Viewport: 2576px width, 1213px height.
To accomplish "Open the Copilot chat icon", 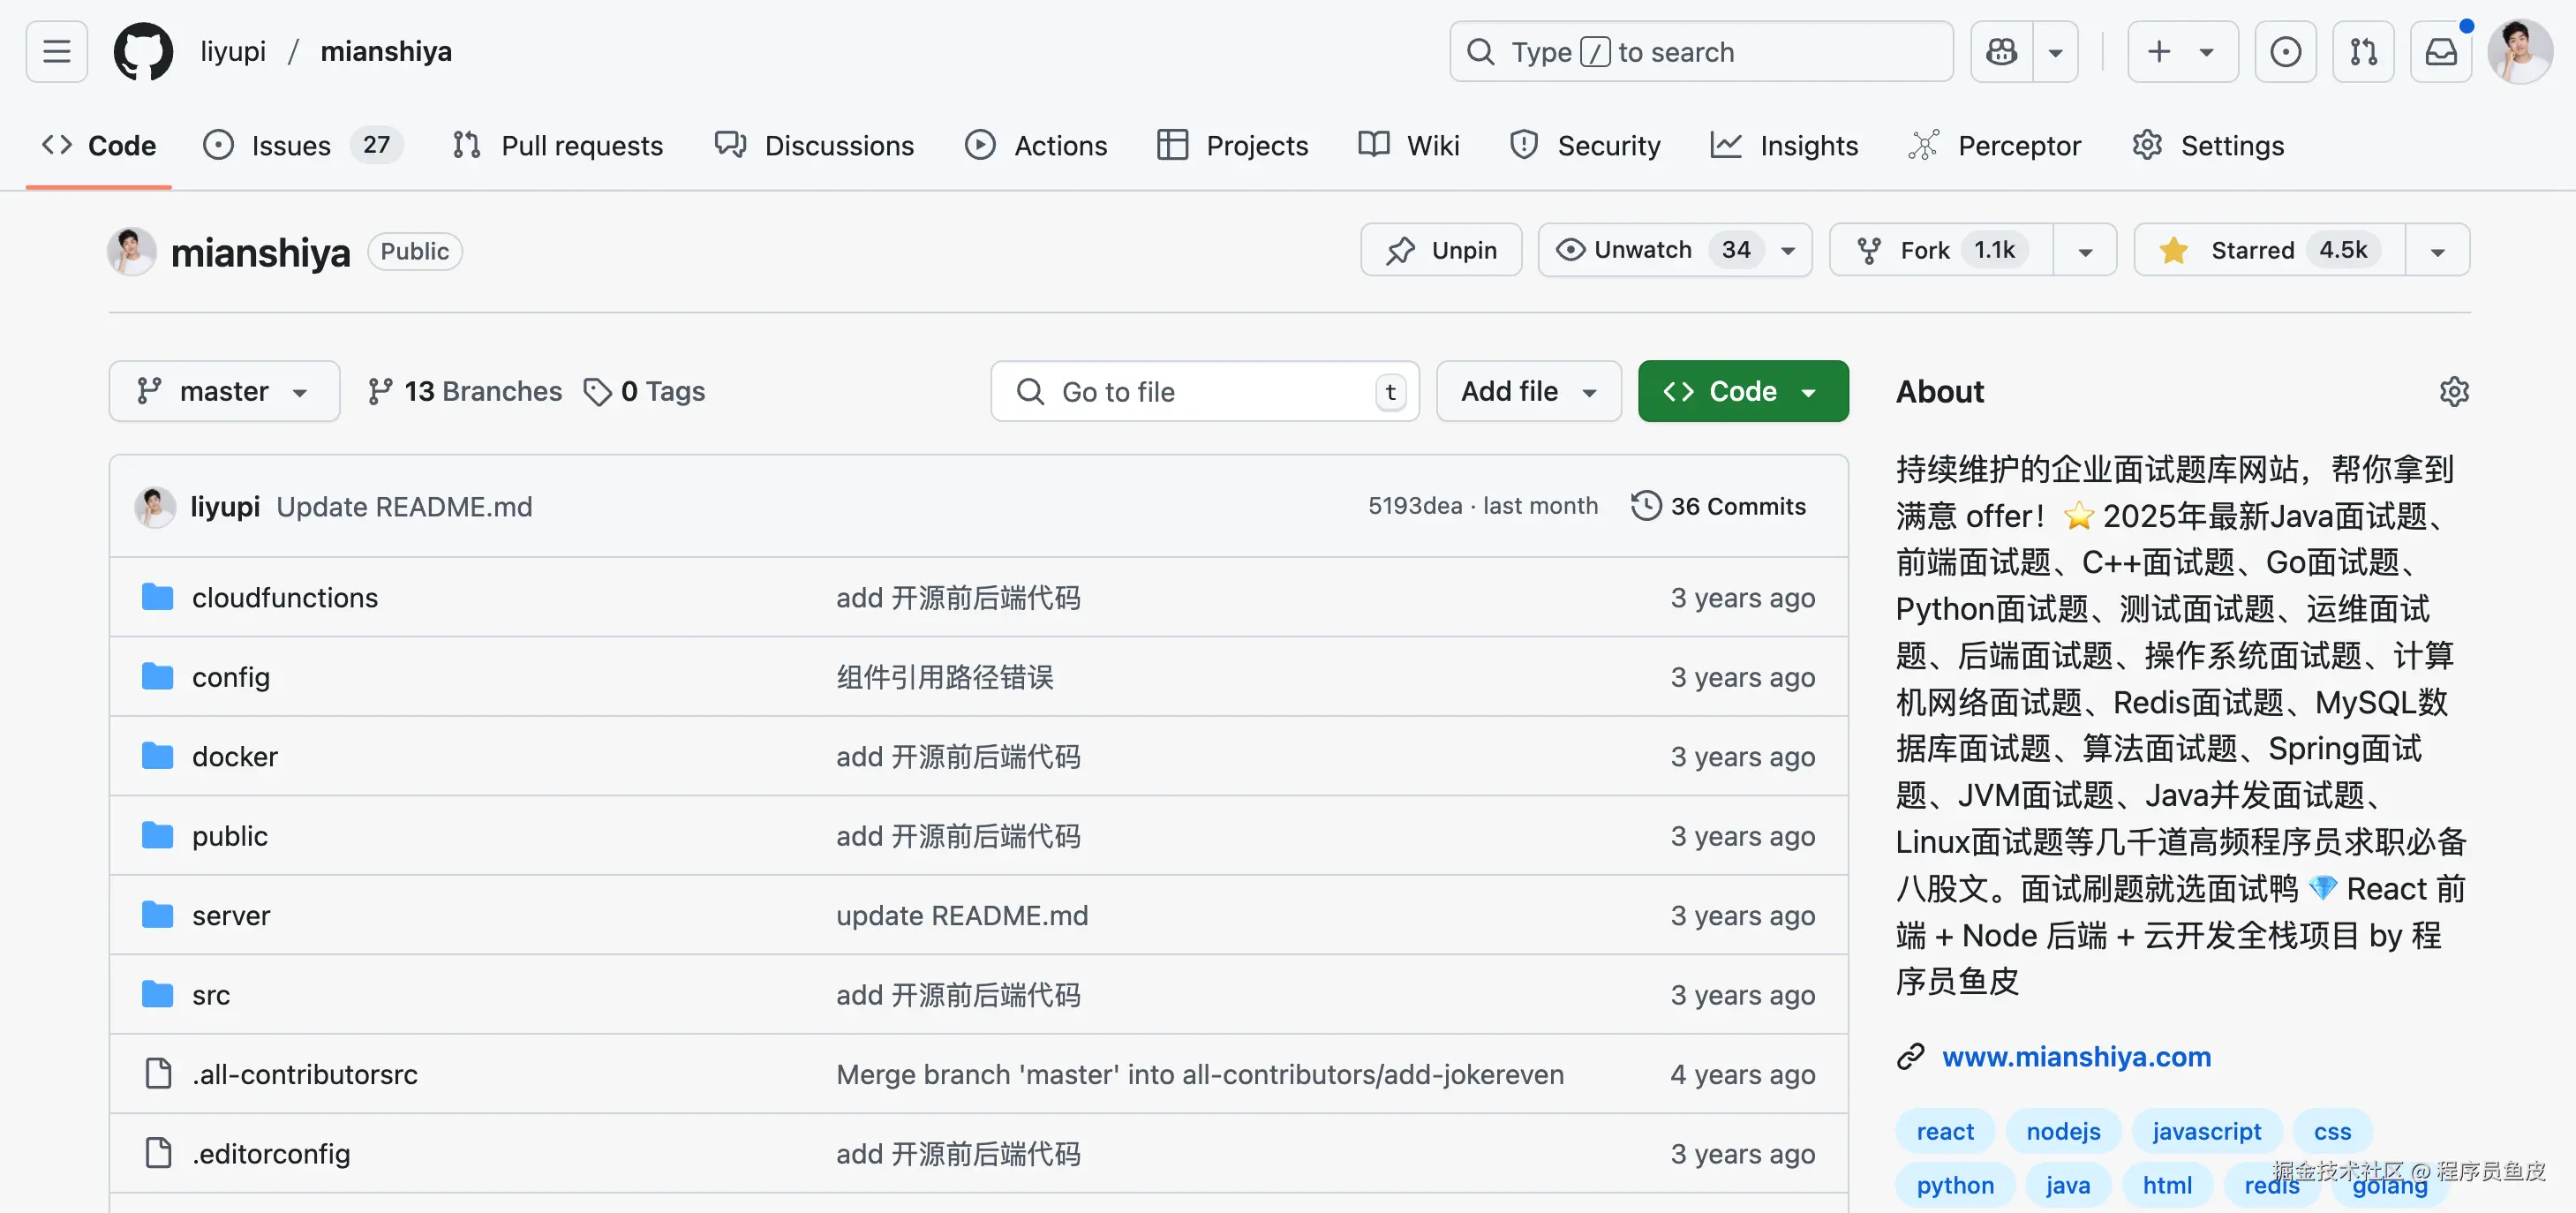I will coord(2001,51).
